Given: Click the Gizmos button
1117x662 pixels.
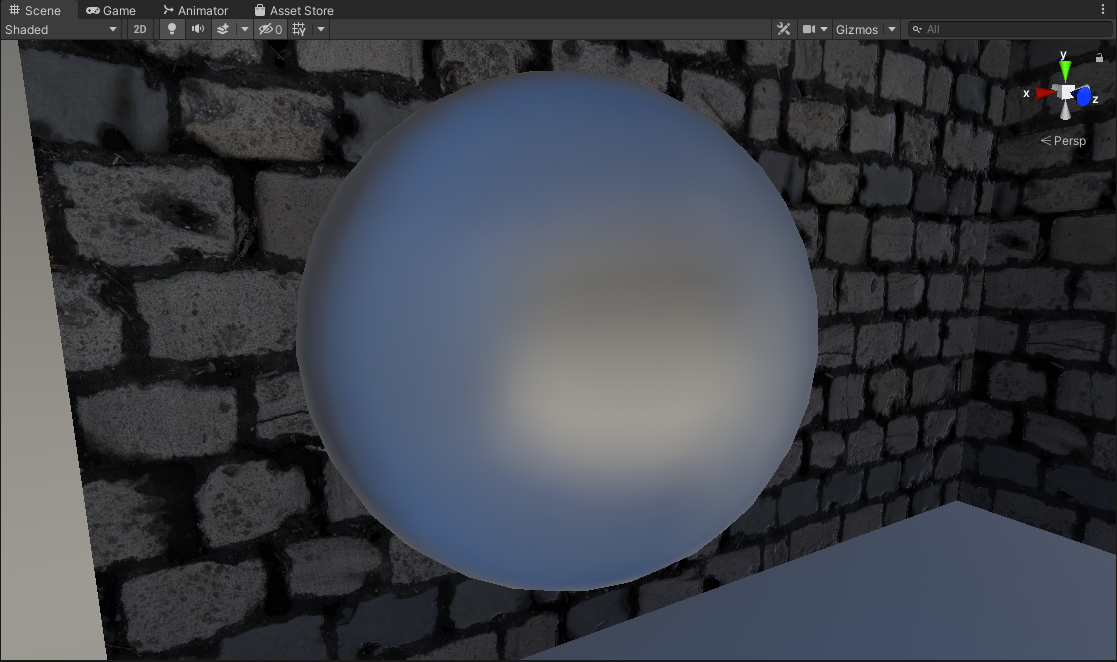Looking at the screenshot, I should (x=857, y=29).
